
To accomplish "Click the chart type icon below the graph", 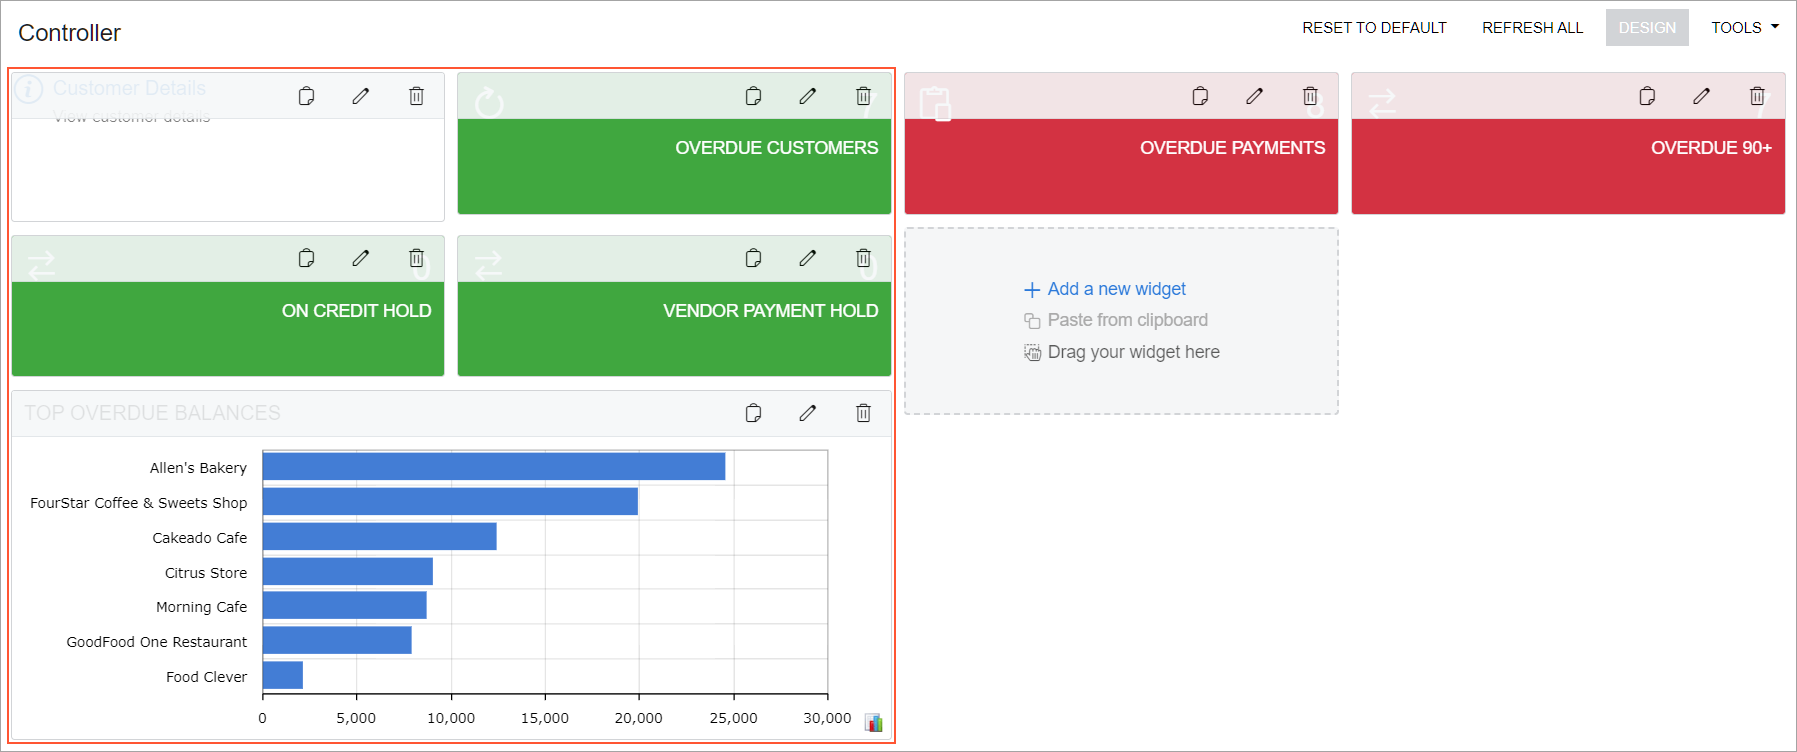I will (x=873, y=722).
